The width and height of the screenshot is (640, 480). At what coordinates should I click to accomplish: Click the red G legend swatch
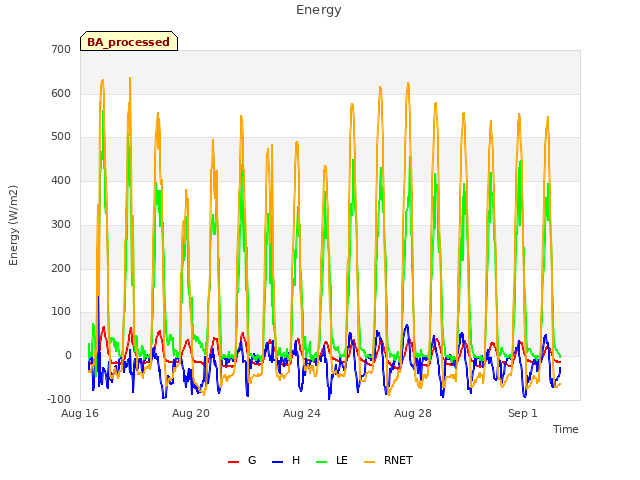[233, 462]
